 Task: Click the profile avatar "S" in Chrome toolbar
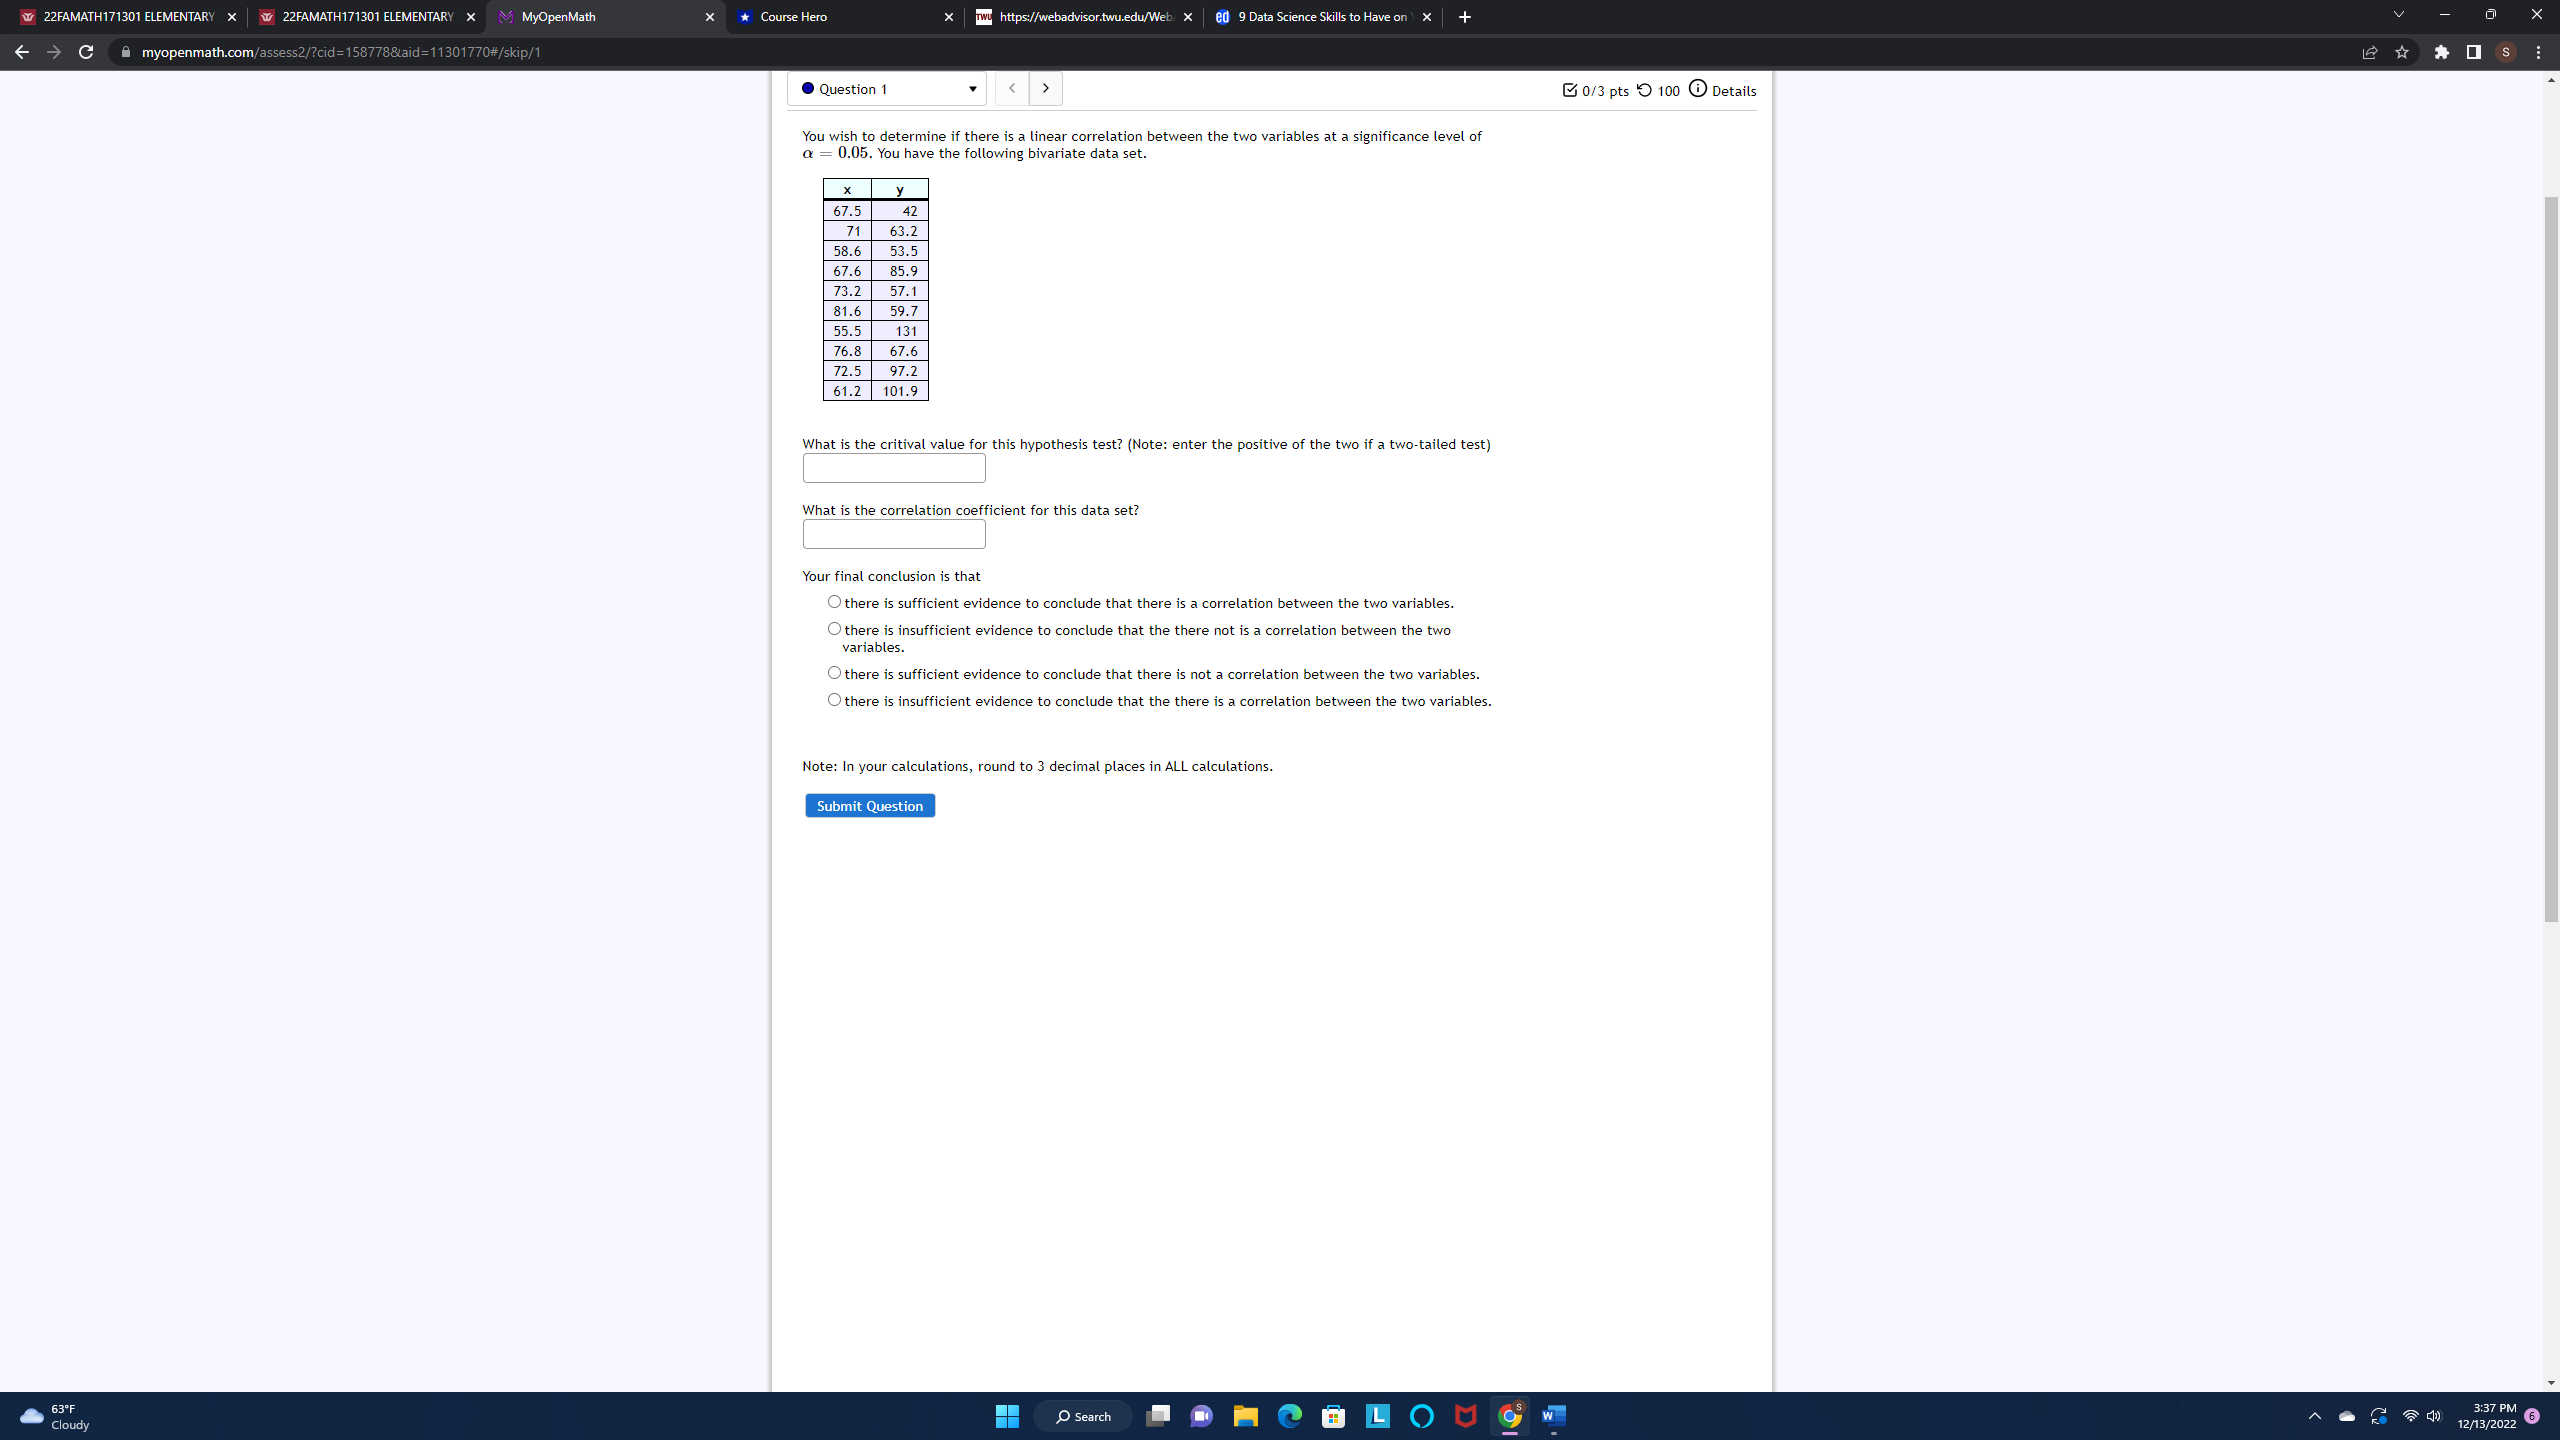pyautogui.click(x=2506, y=52)
